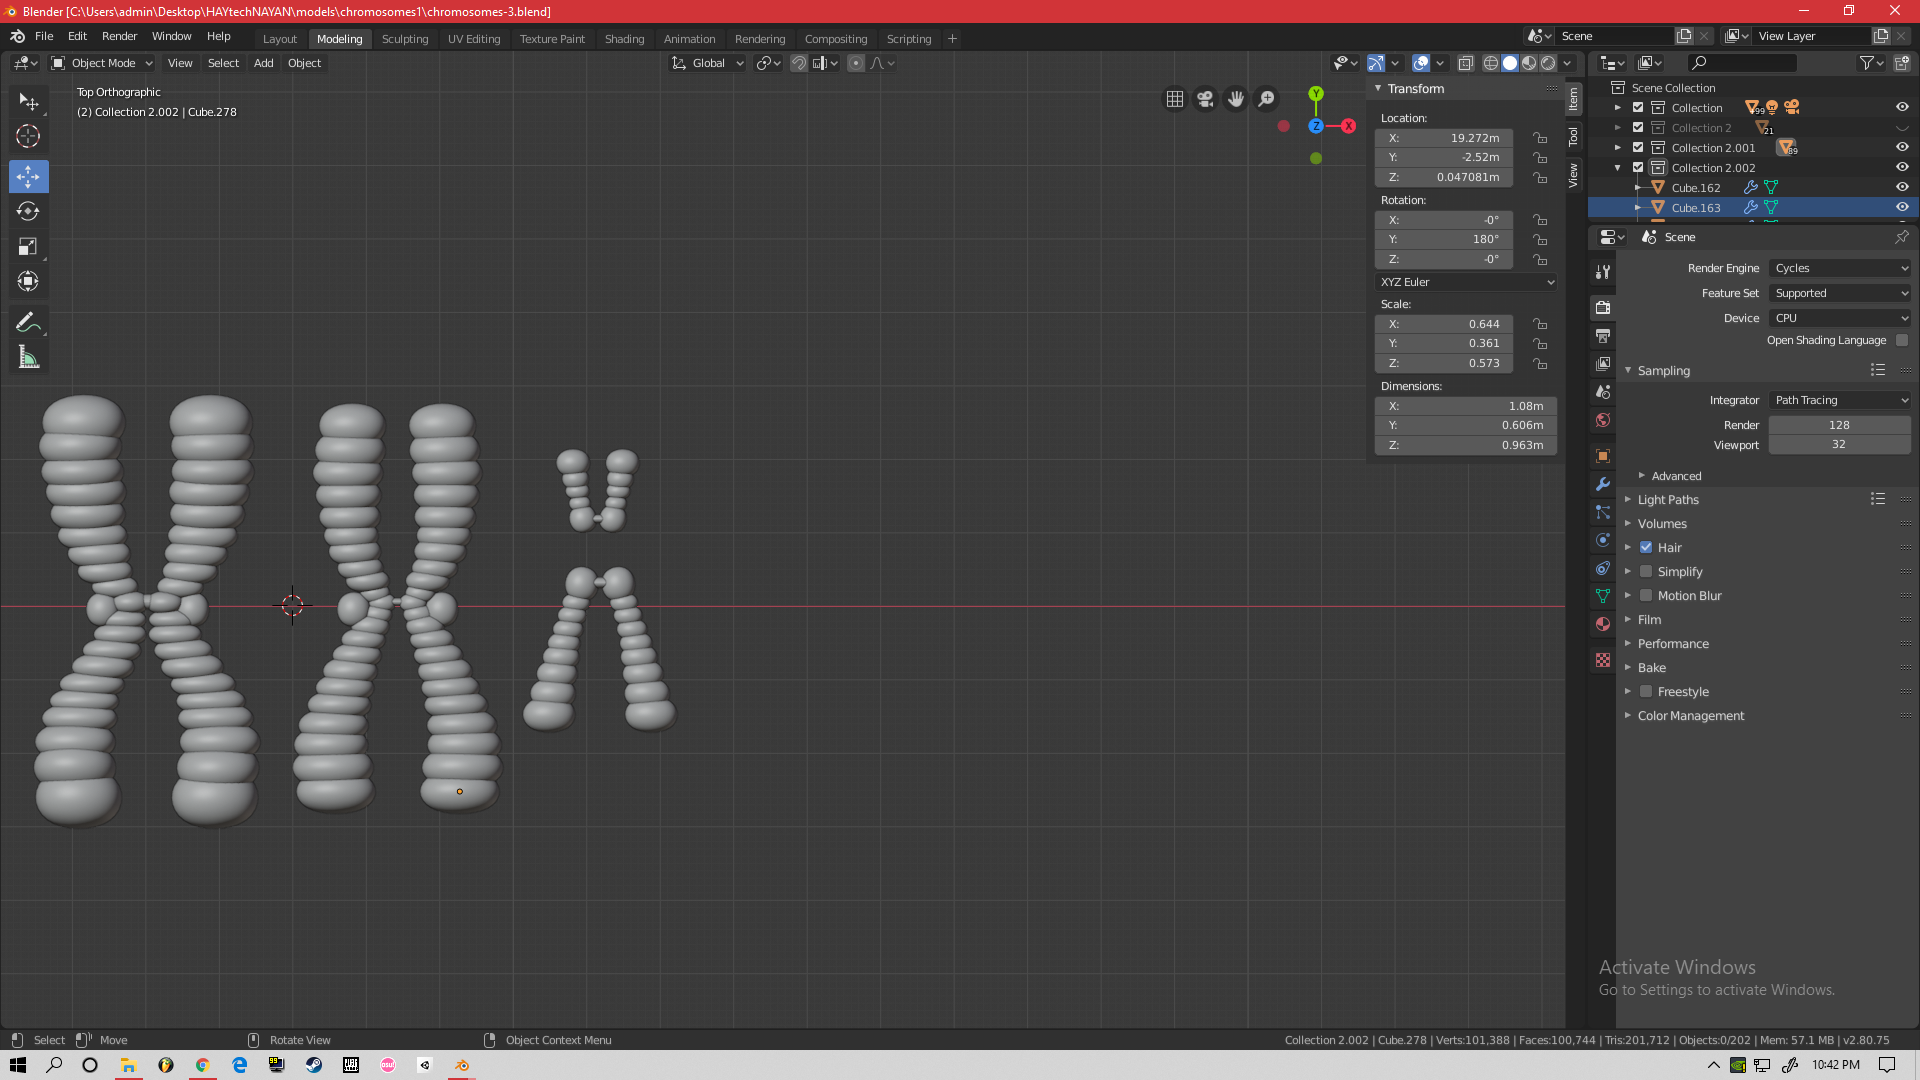The height and width of the screenshot is (1080, 1920).
Task: Open Object Mode dropdown
Action: (101, 63)
